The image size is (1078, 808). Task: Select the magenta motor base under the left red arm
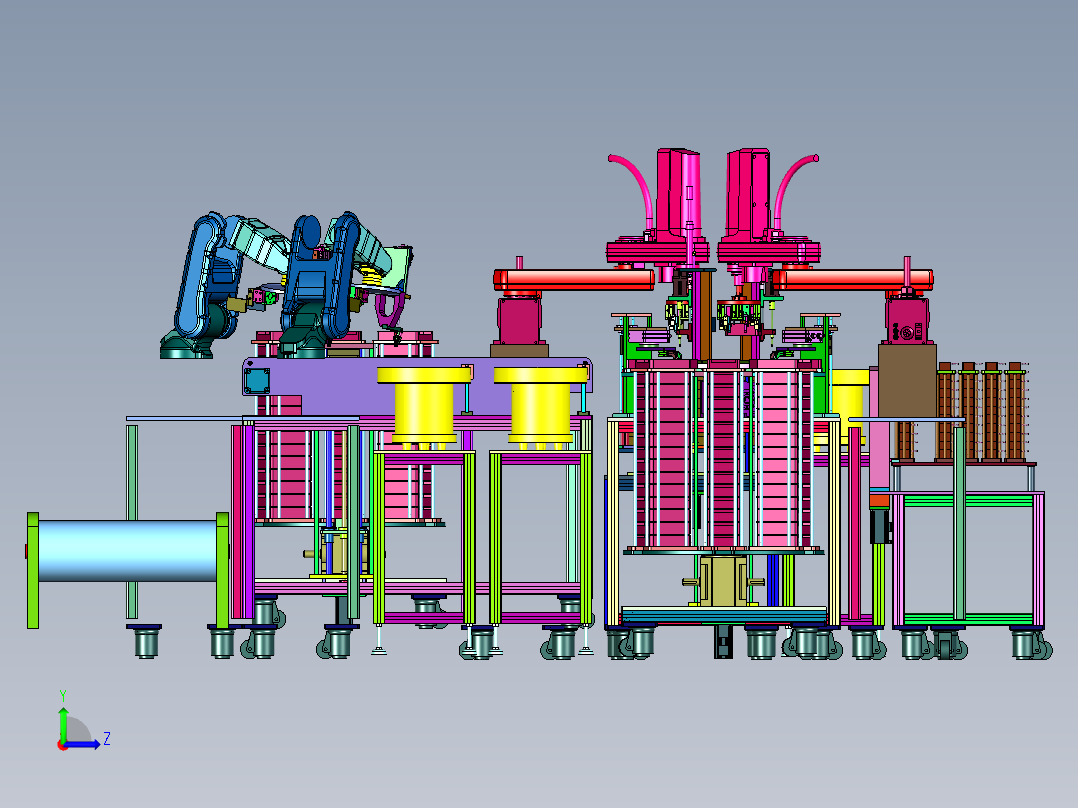tap(519, 318)
